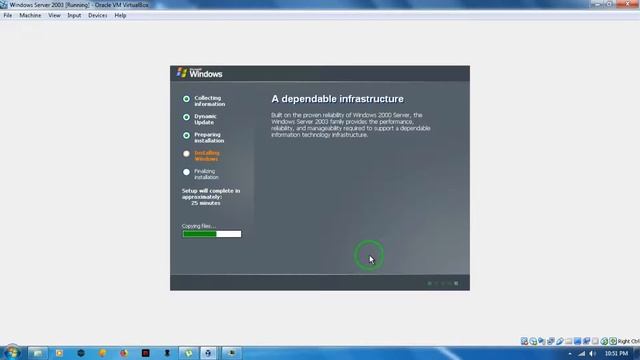Open the Devices menu
The height and width of the screenshot is (360, 640).
pyautogui.click(x=98, y=15)
